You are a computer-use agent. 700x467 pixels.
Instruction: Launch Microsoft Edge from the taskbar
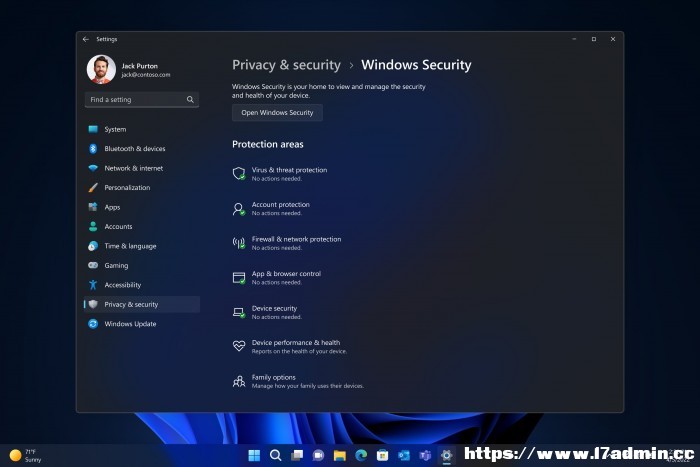tap(361, 455)
